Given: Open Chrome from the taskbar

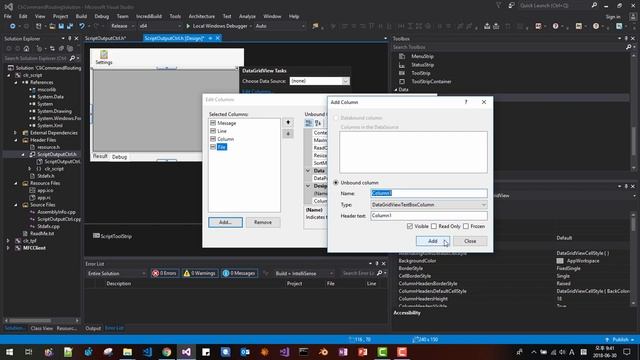Looking at the screenshot, I should point(167,352).
